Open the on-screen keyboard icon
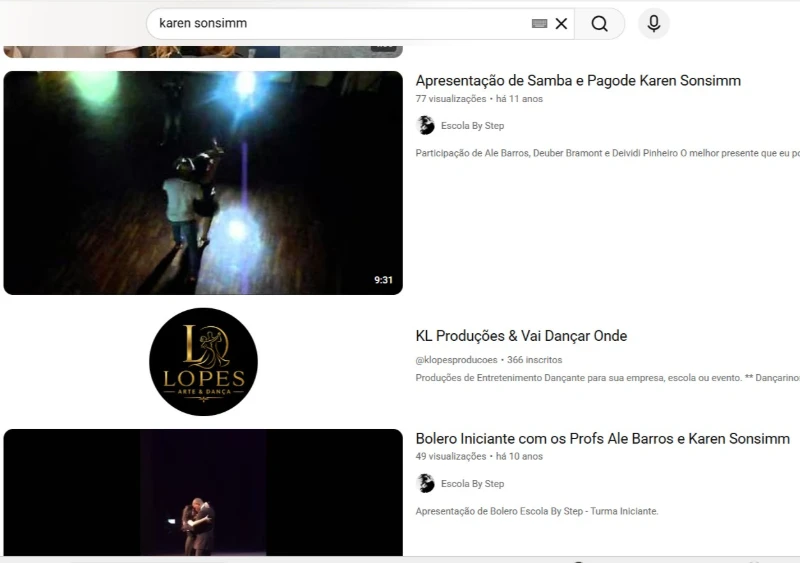800x563 pixels. (x=539, y=23)
